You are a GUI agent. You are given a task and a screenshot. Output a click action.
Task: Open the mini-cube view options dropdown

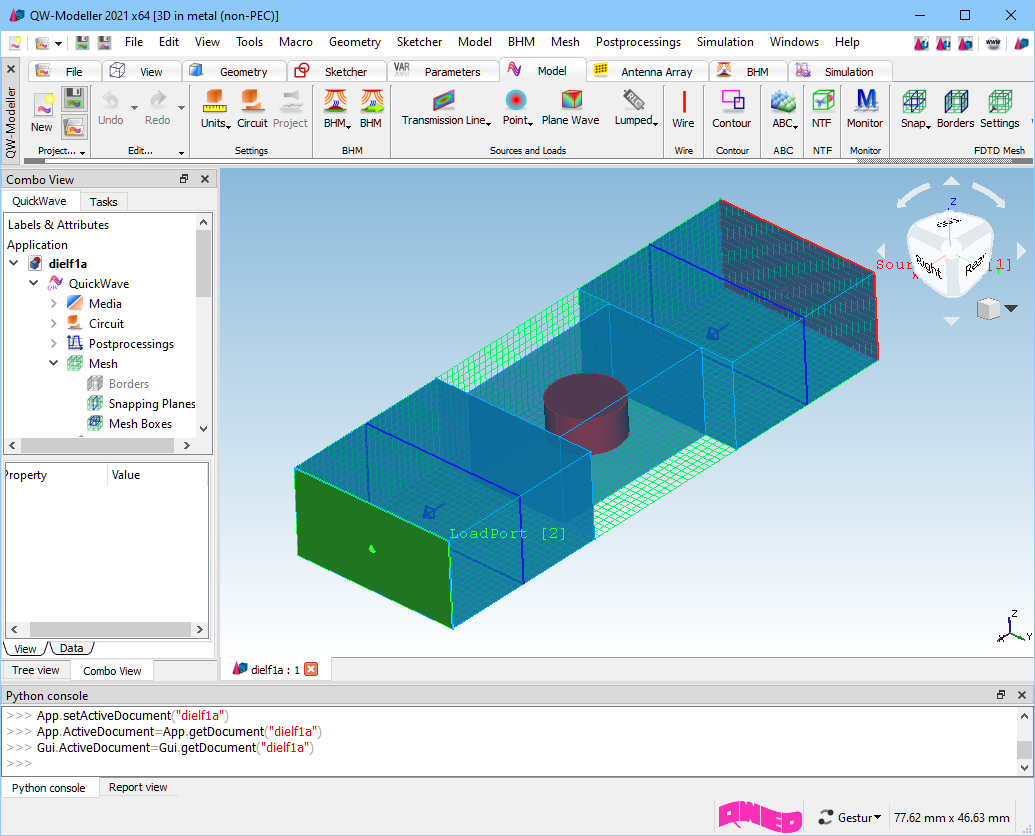[x=1011, y=308]
